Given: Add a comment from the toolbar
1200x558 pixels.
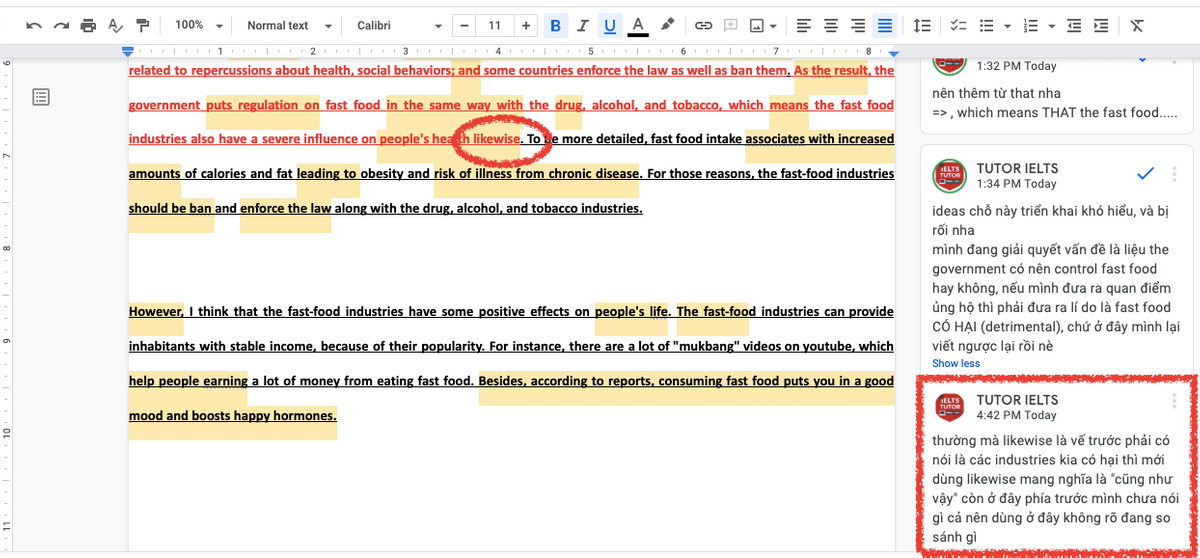Looking at the screenshot, I should [x=731, y=25].
